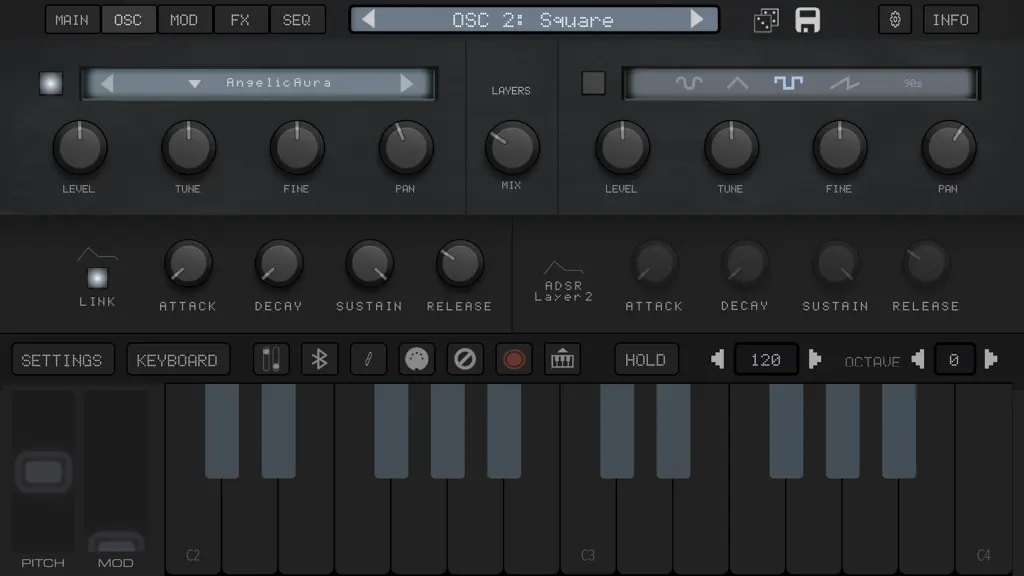
Task: Open the OSC tab
Action: point(128,20)
